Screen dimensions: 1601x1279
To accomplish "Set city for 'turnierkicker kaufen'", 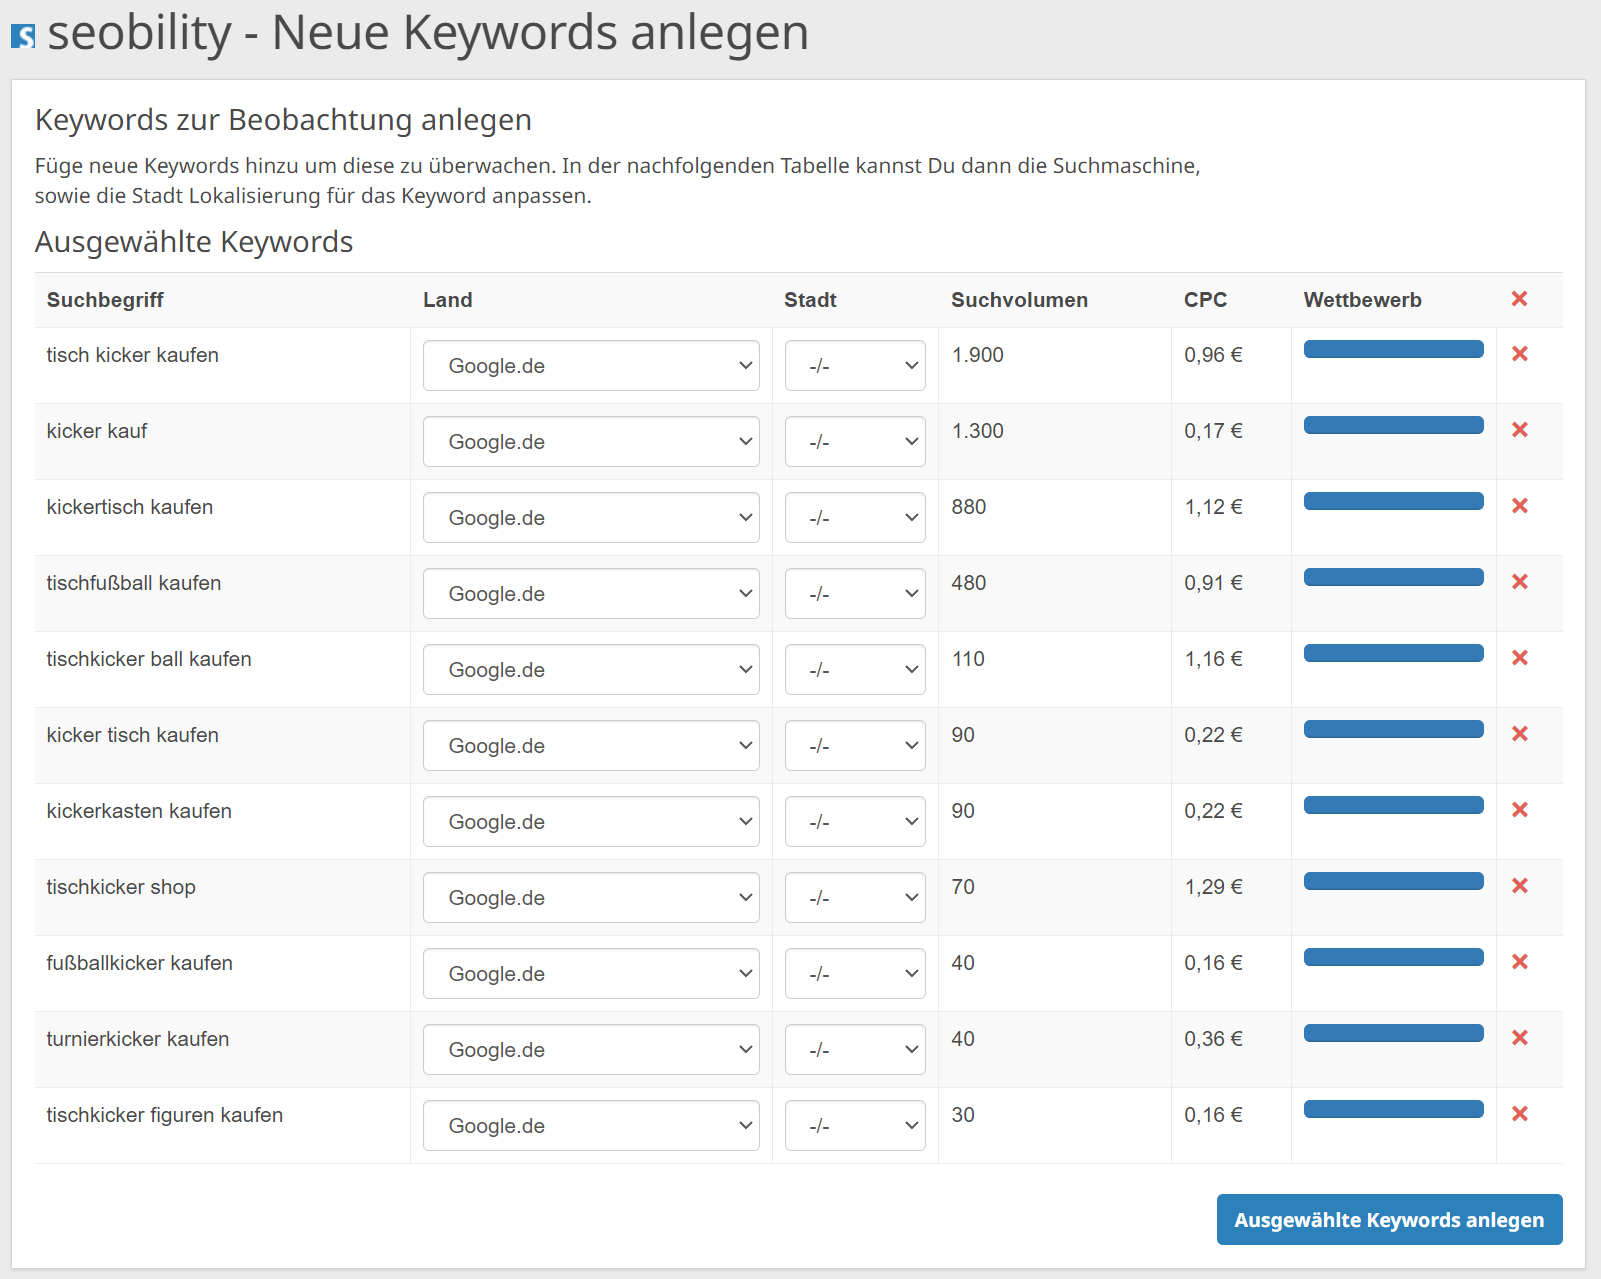I will pos(855,1050).
